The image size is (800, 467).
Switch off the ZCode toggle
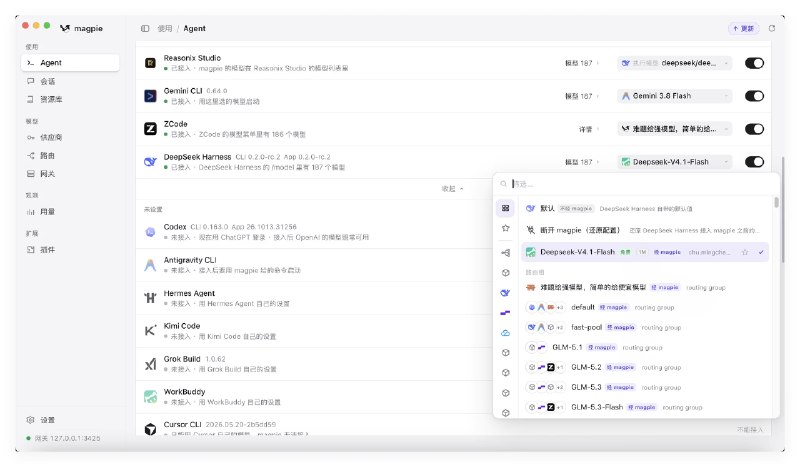[x=754, y=129]
